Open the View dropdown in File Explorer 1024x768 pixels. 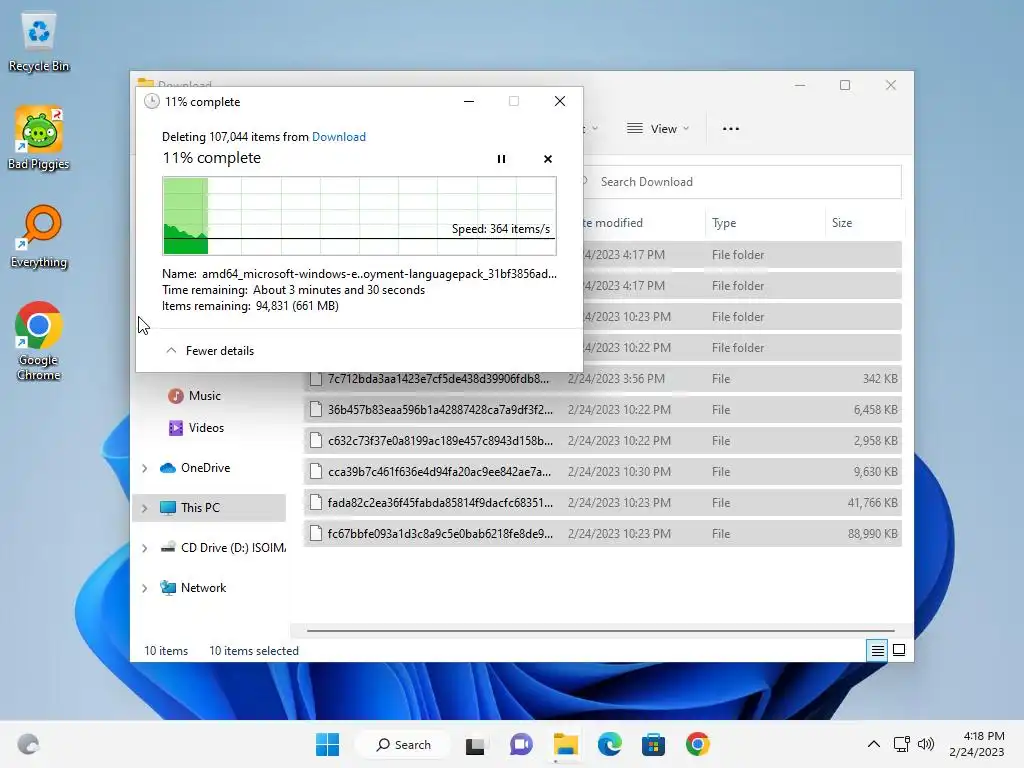tap(658, 129)
